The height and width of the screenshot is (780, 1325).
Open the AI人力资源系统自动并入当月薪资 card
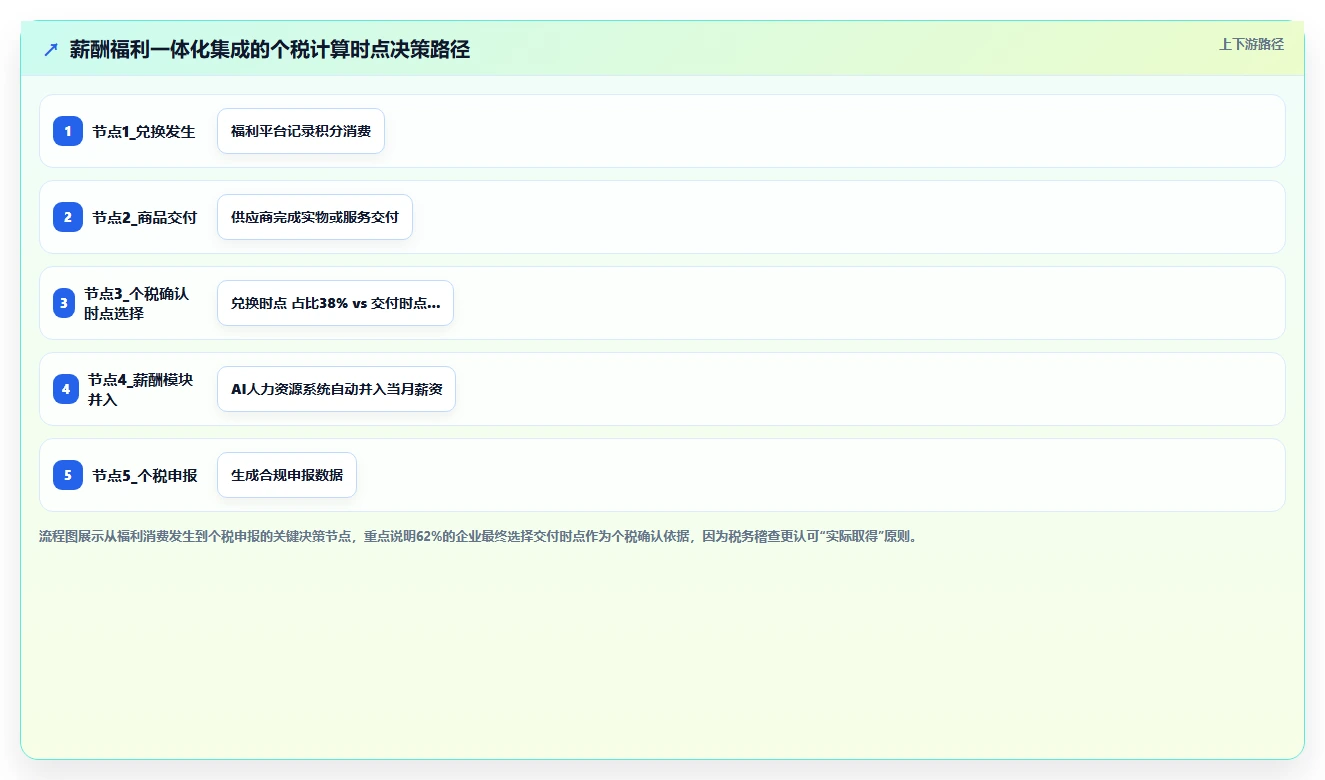[x=336, y=389]
